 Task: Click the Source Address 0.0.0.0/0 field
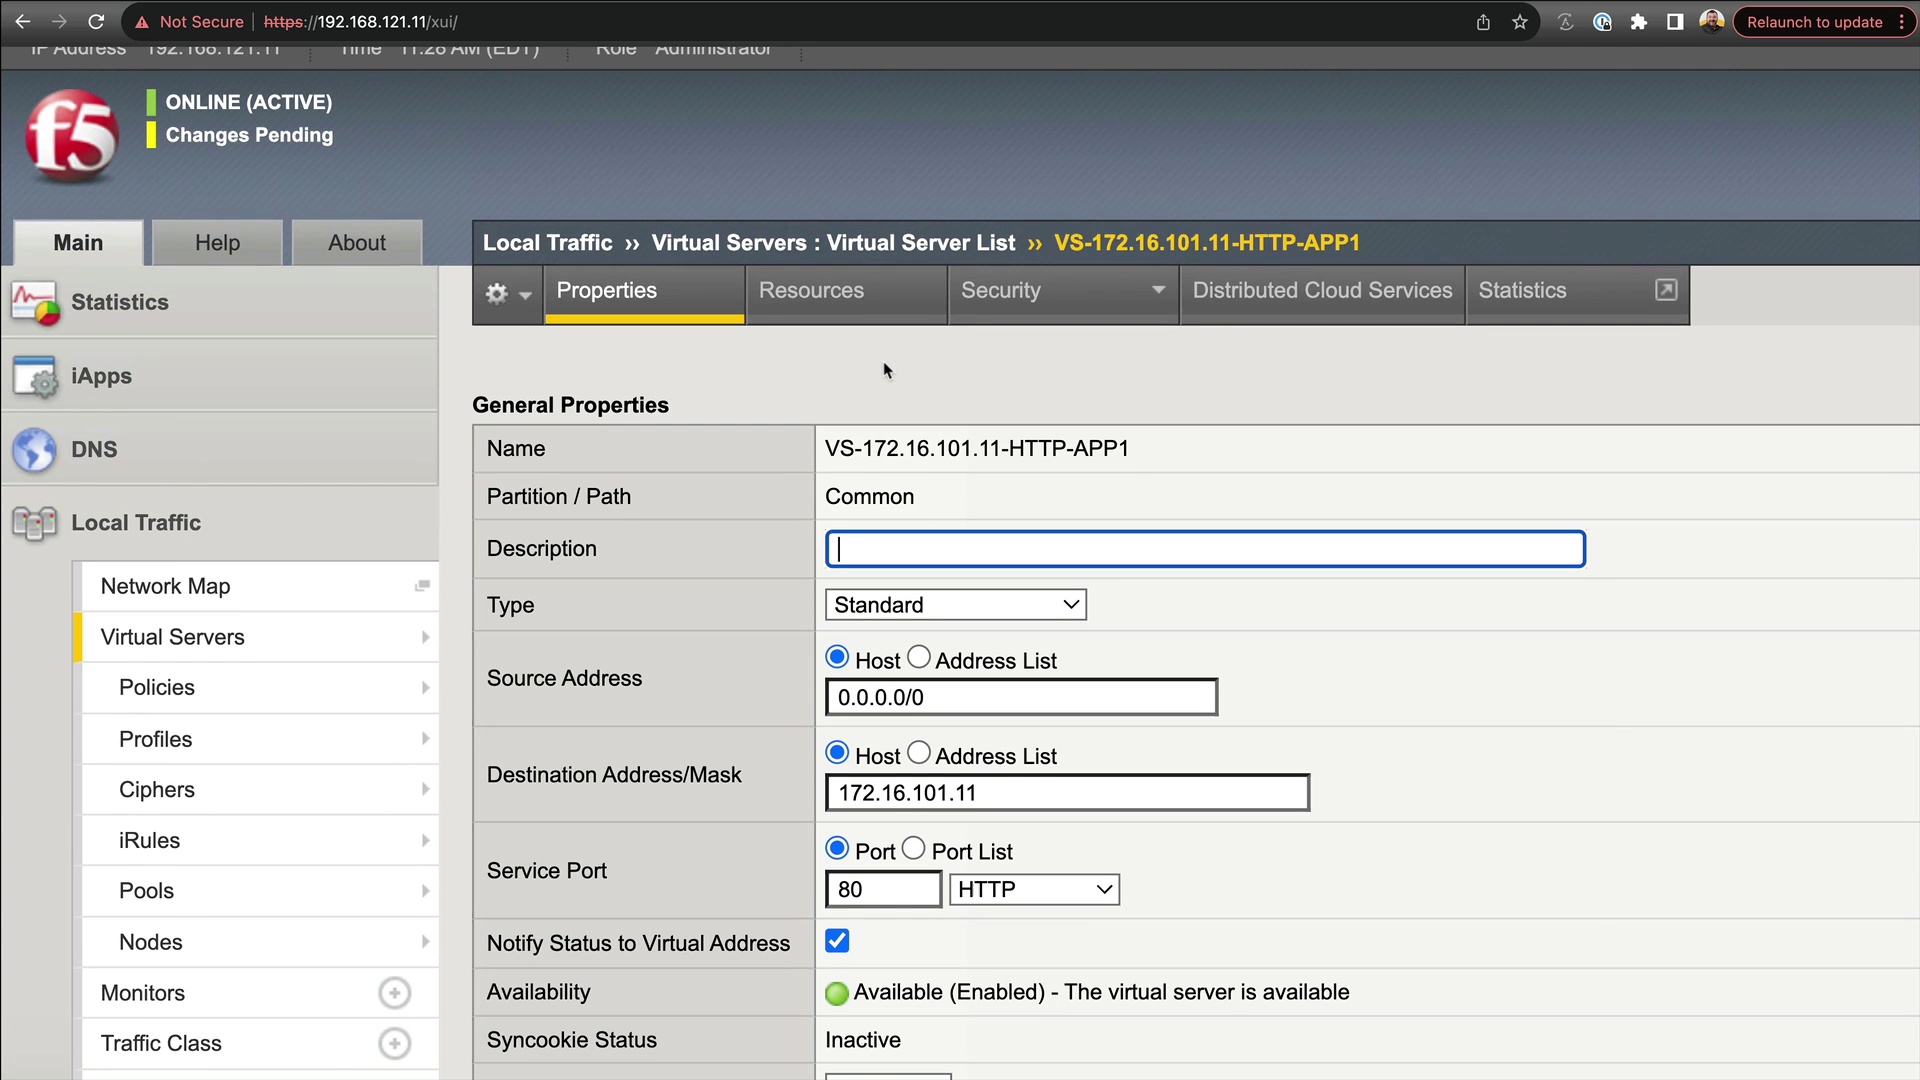pos(1021,697)
